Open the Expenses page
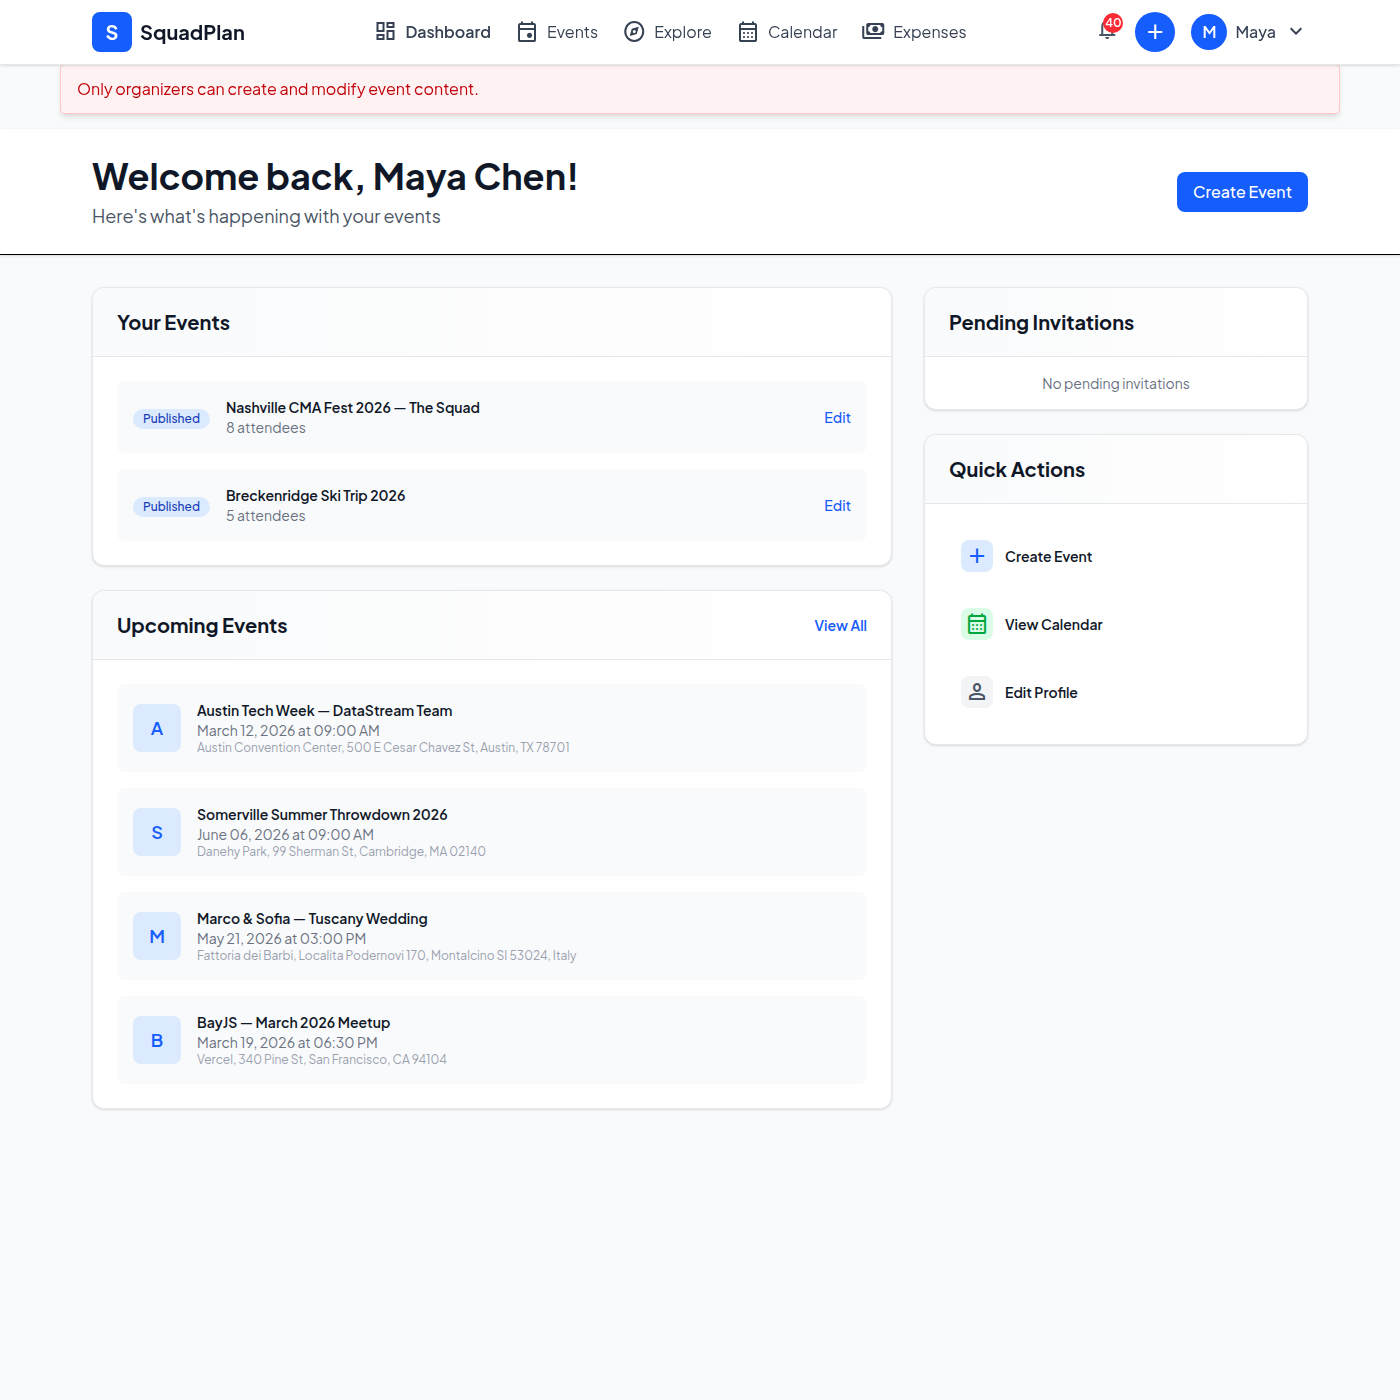Viewport: 1400px width, 1400px height. (914, 32)
